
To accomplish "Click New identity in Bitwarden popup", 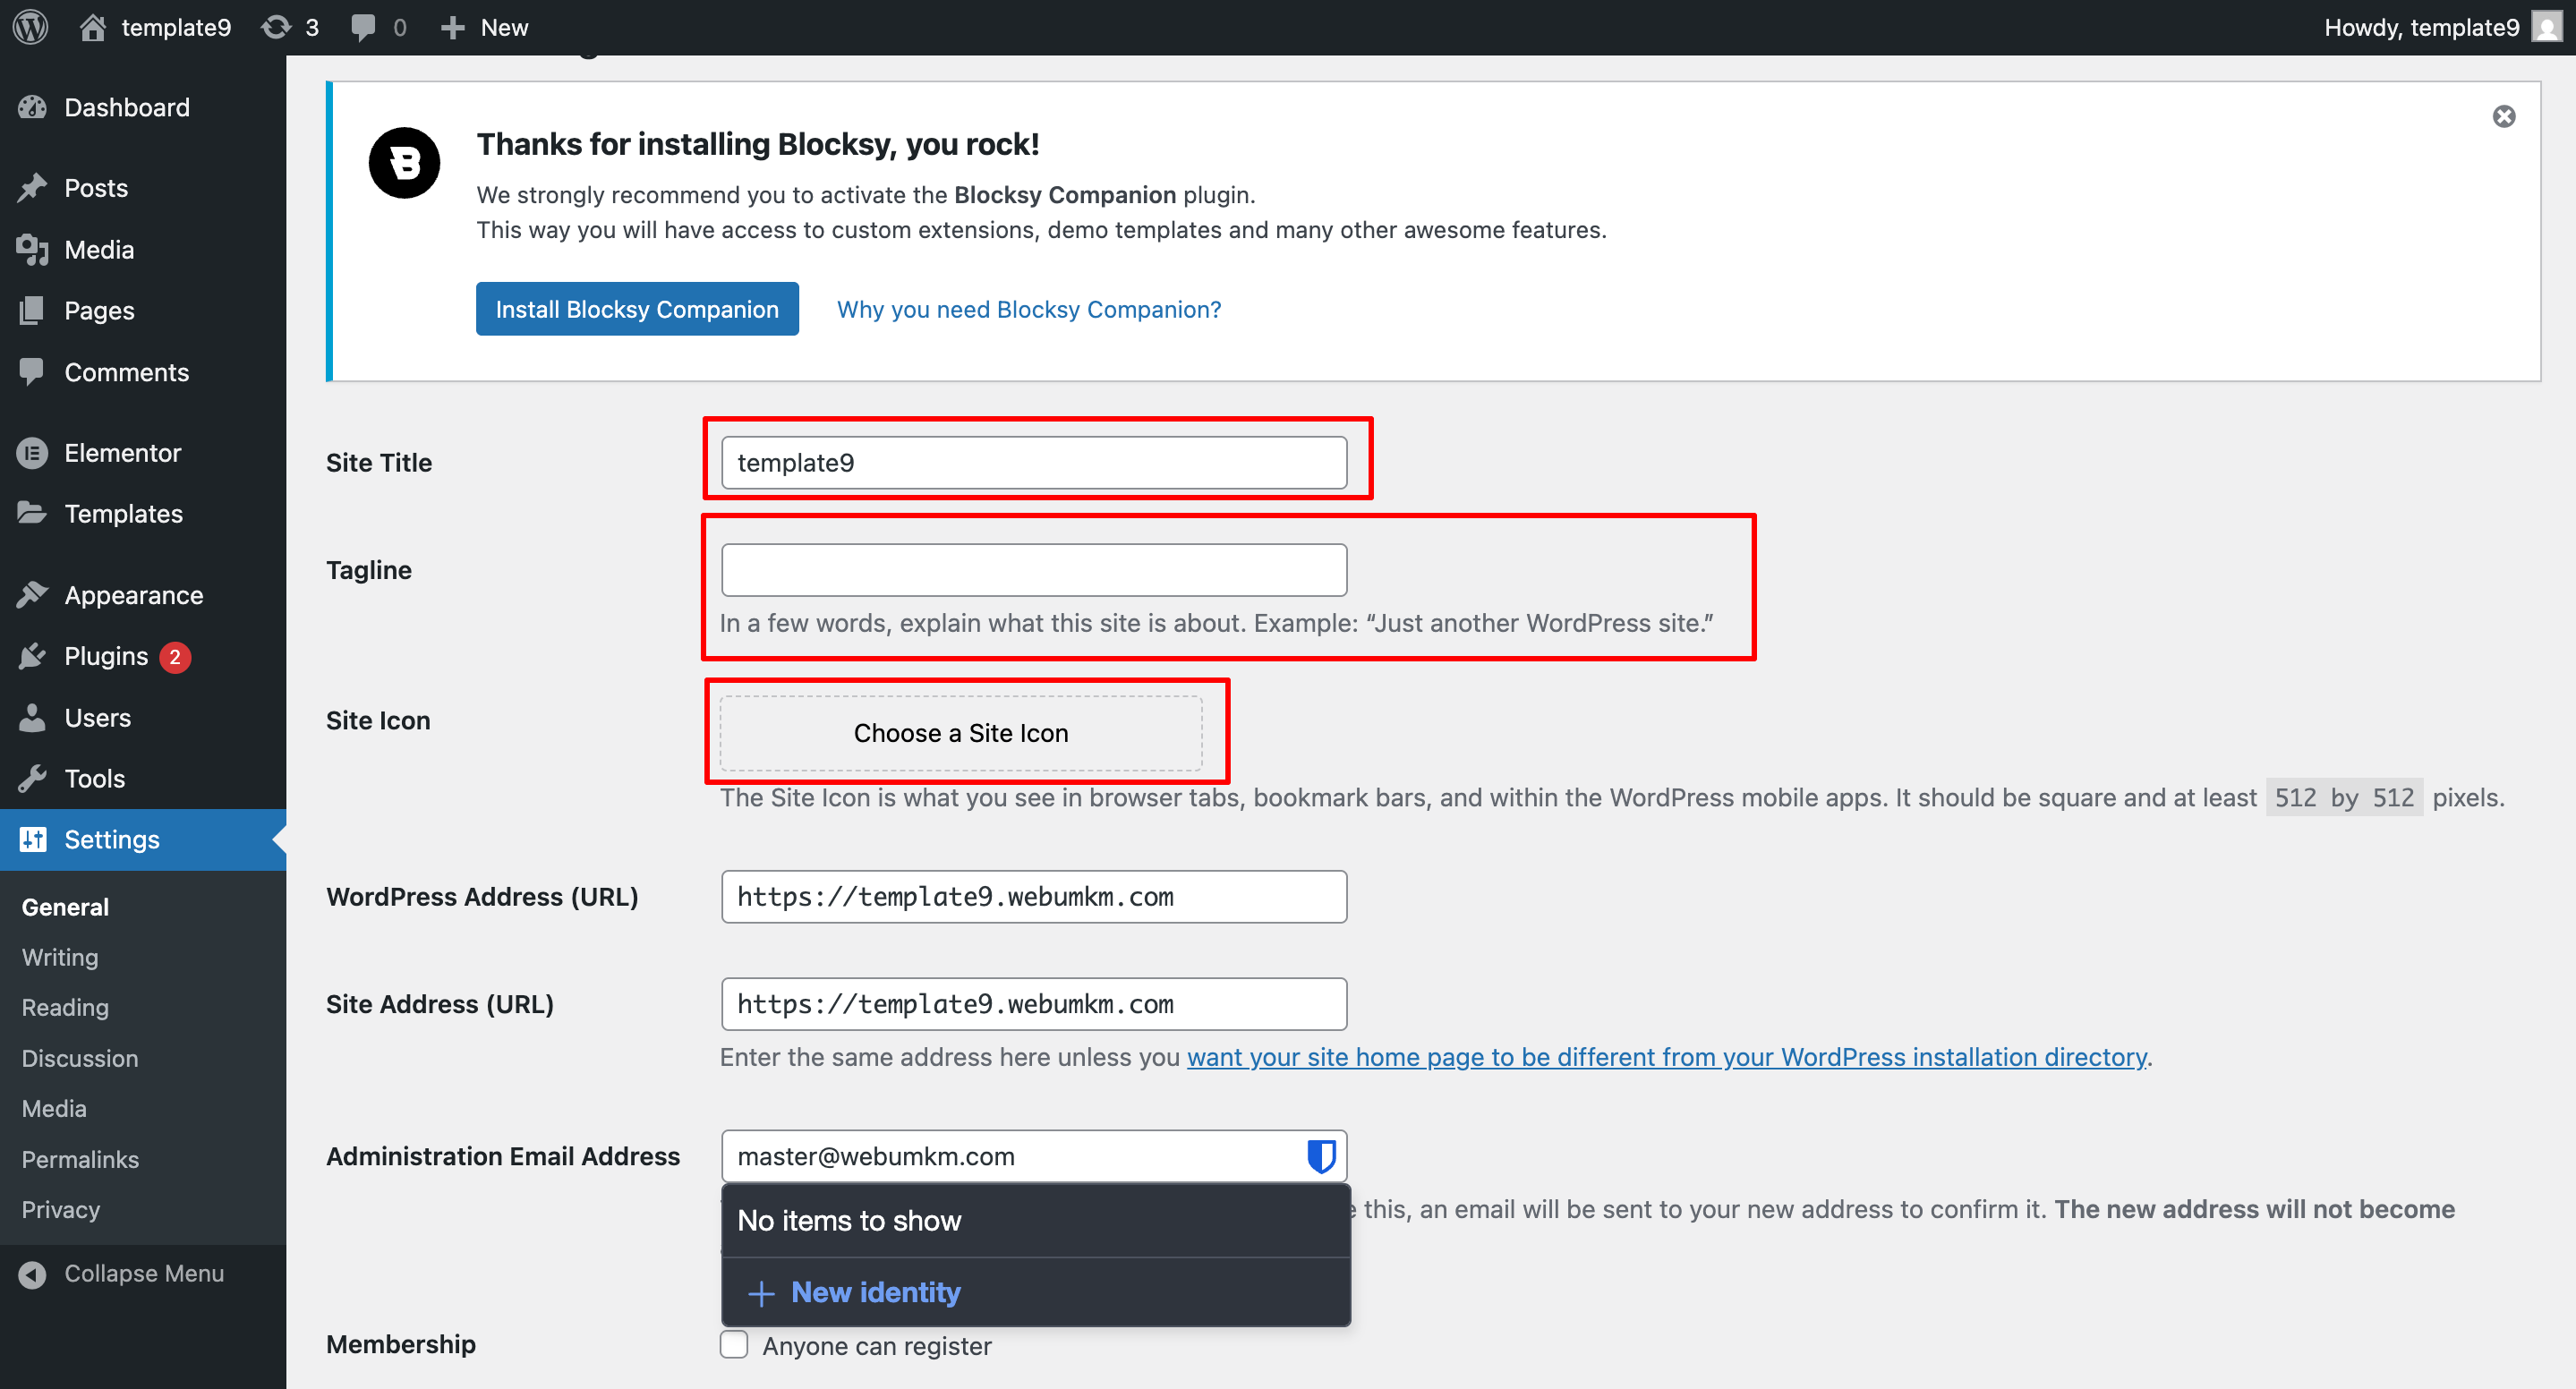I will pyautogui.click(x=875, y=1292).
